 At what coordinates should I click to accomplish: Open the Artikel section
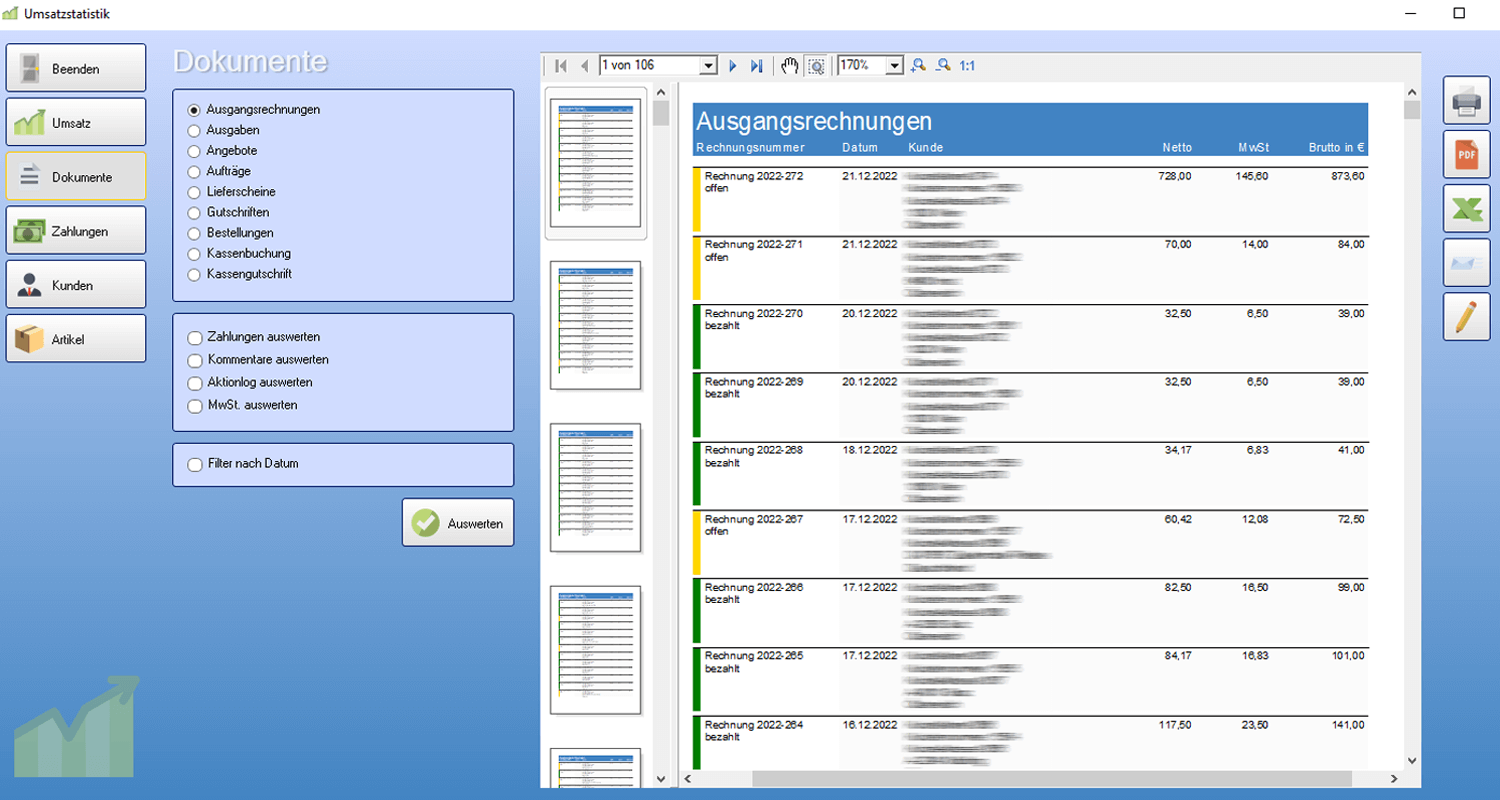pyautogui.click(x=76, y=338)
